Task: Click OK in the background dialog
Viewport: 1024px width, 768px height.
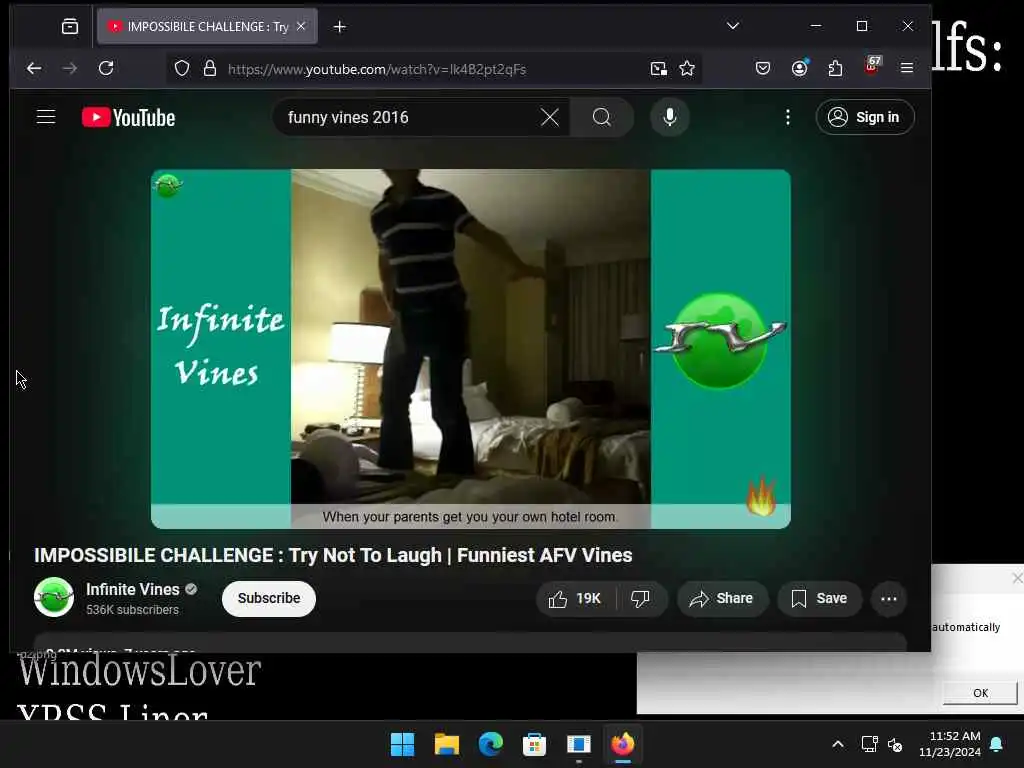Action: 980,693
